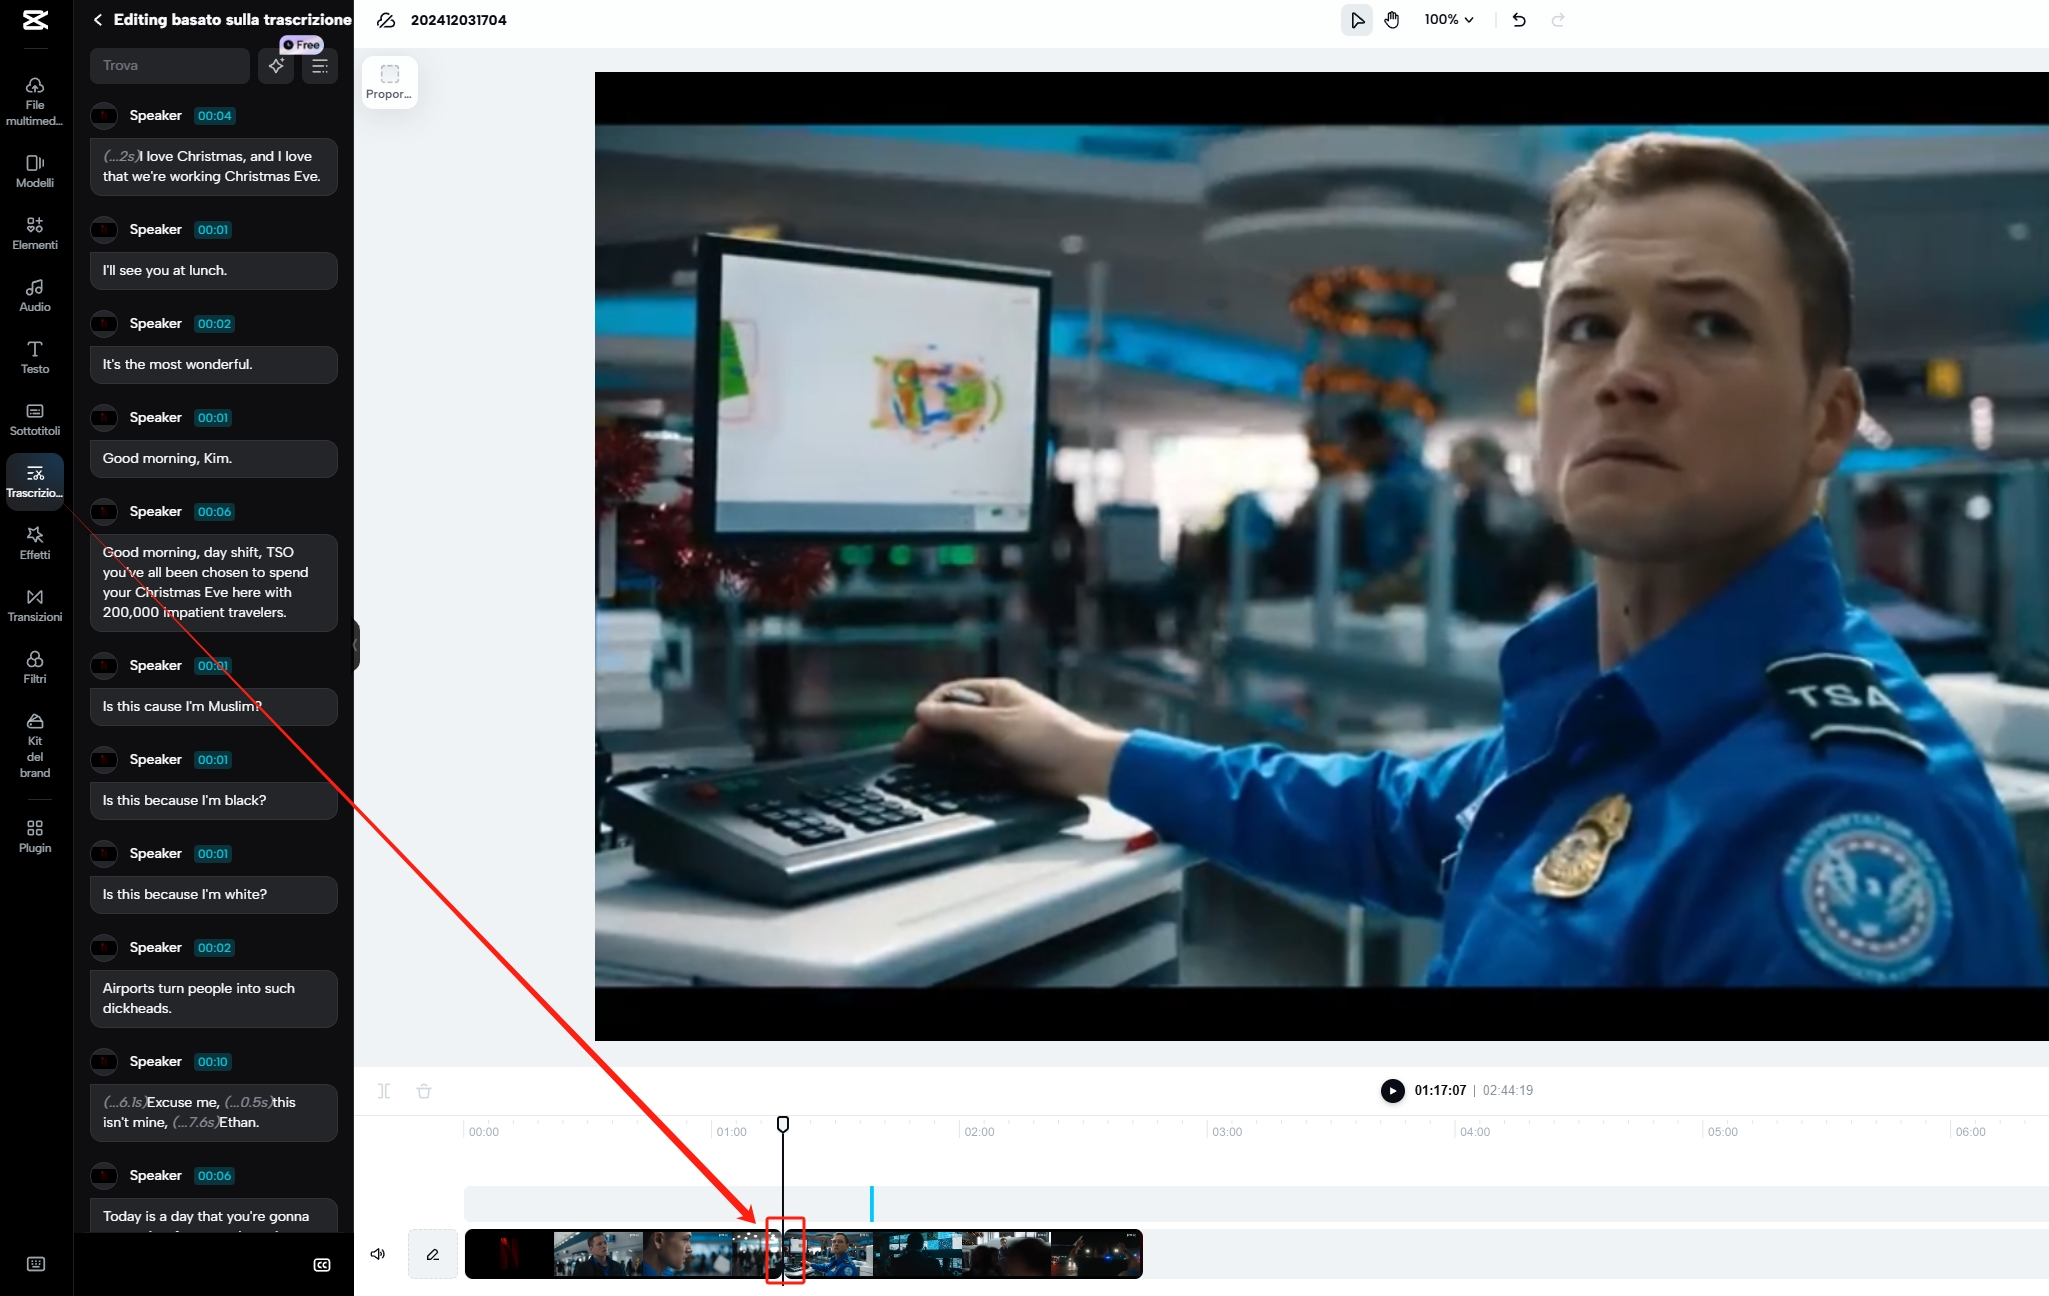
Task: Open the Modelli templates panel
Action: point(35,171)
